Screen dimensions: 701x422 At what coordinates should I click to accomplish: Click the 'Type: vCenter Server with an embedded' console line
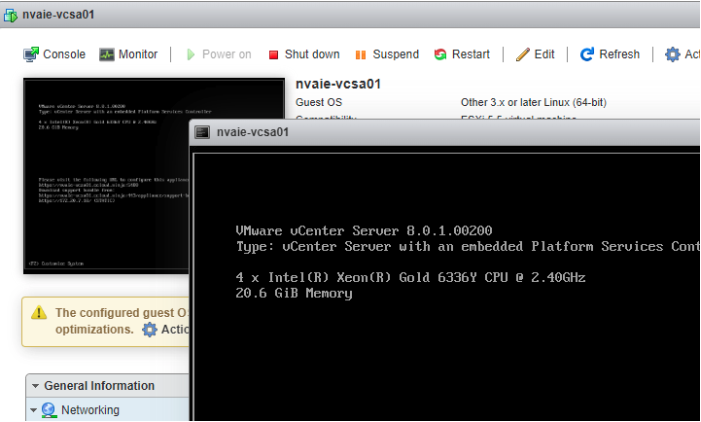pos(468,247)
